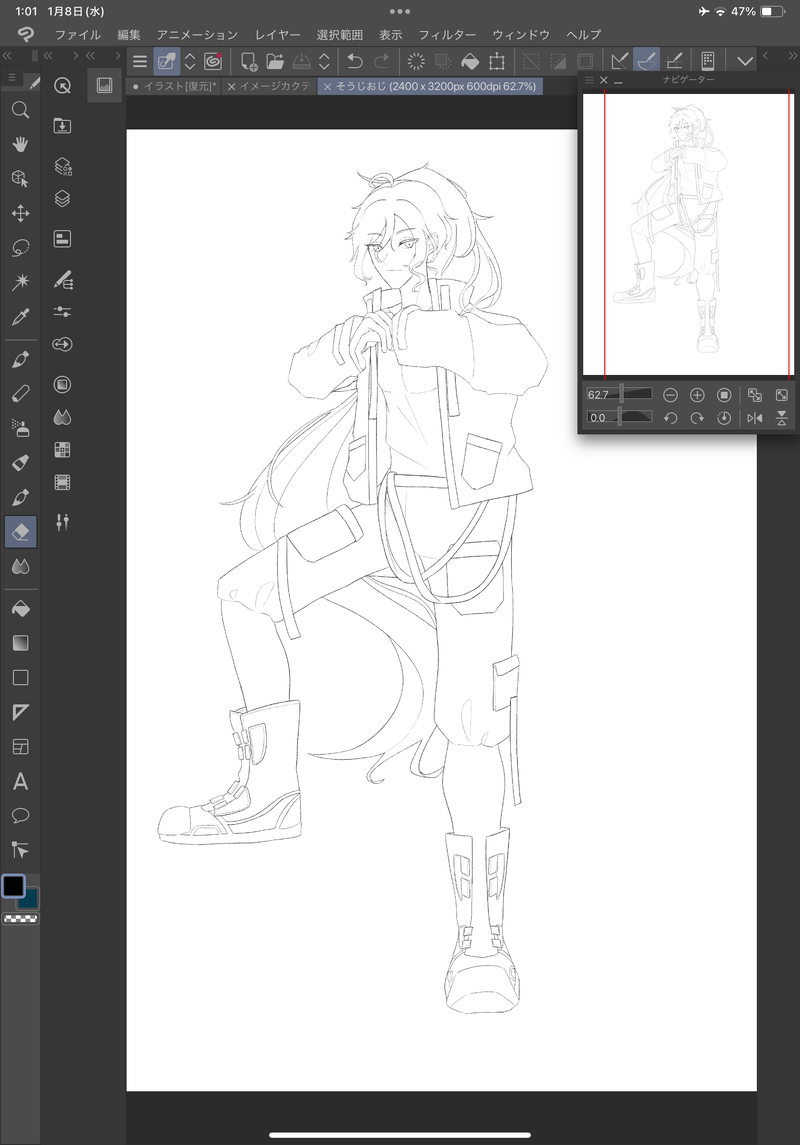Select the Move layer tool
Image resolution: width=800 pixels, height=1145 pixels.
coord(20,213)
